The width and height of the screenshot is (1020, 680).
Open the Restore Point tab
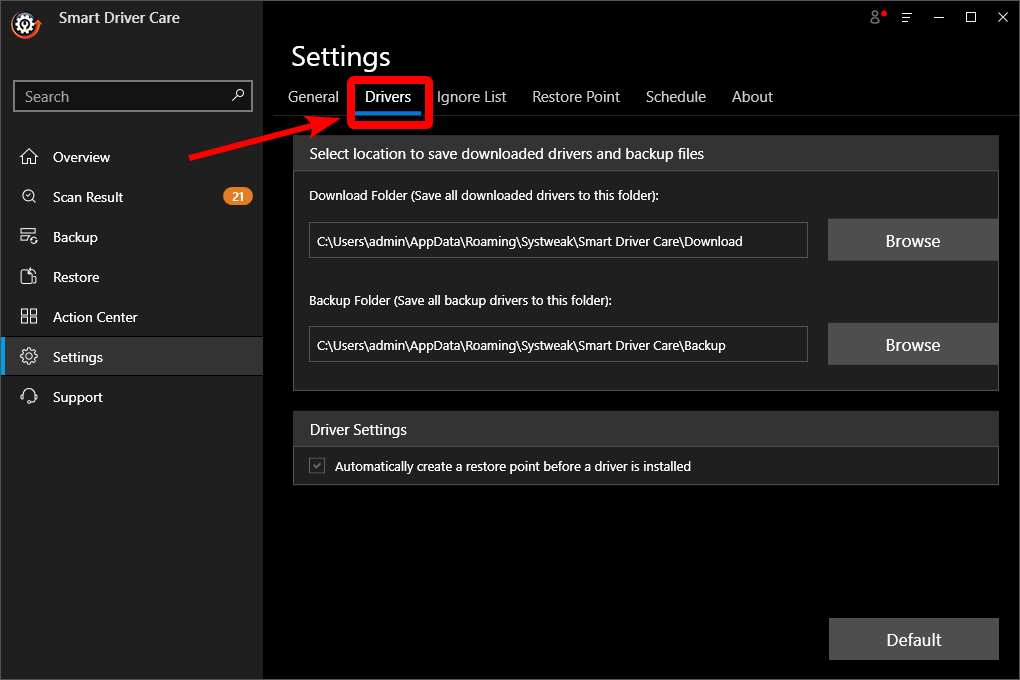click(x=576, y=97)
